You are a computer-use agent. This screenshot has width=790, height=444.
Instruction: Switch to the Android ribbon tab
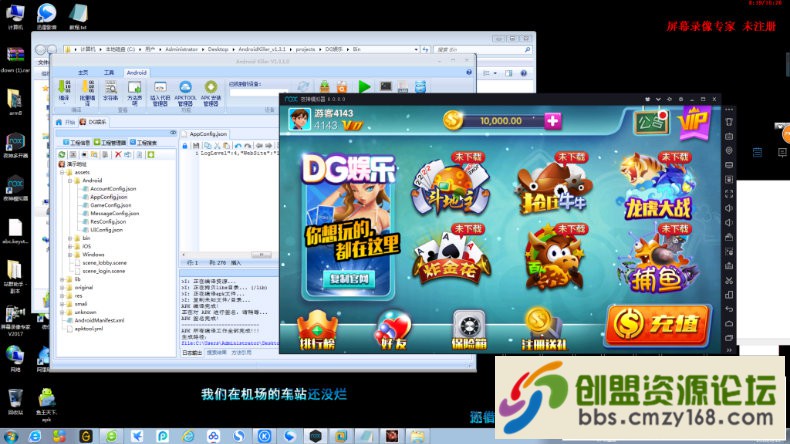(137, 73)
